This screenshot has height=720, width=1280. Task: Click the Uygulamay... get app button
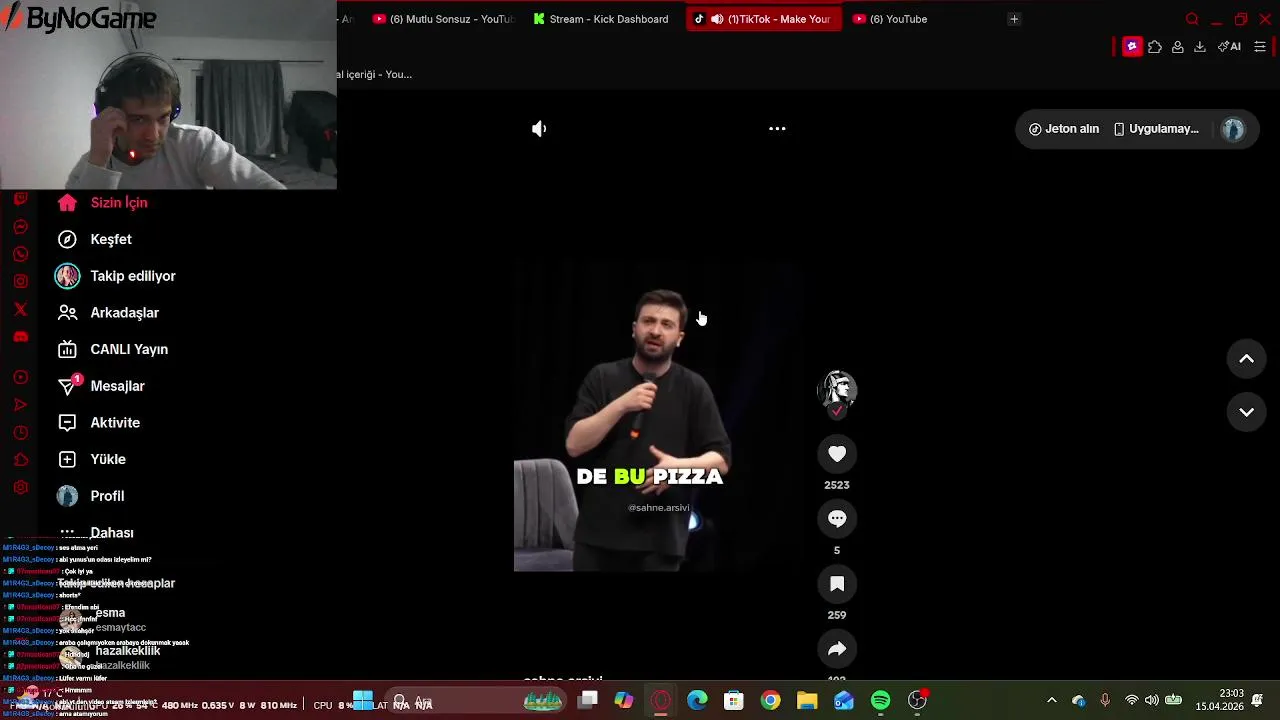1156,129
